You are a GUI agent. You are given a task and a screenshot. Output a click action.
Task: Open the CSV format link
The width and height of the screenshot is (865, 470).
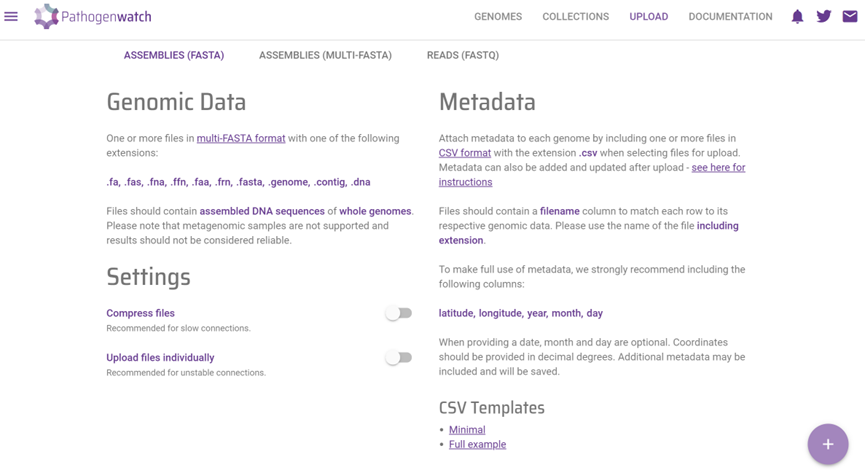pos(464,153)
